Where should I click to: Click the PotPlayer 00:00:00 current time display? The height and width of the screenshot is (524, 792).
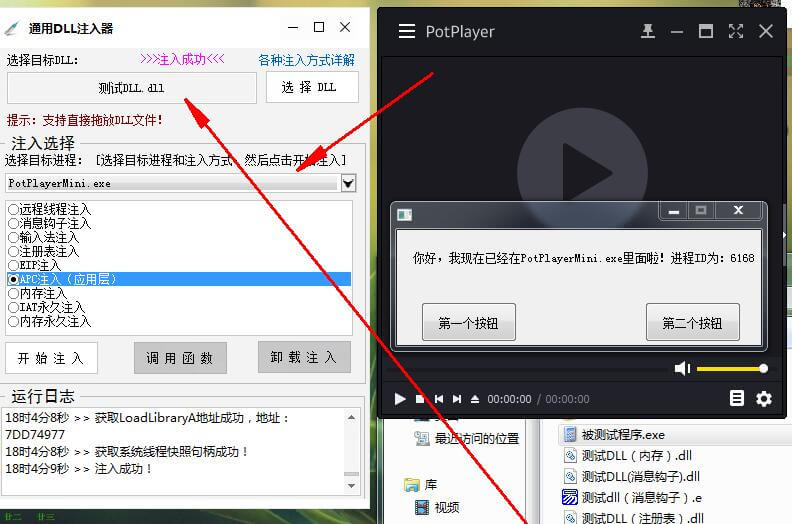[x=509, y=399]
